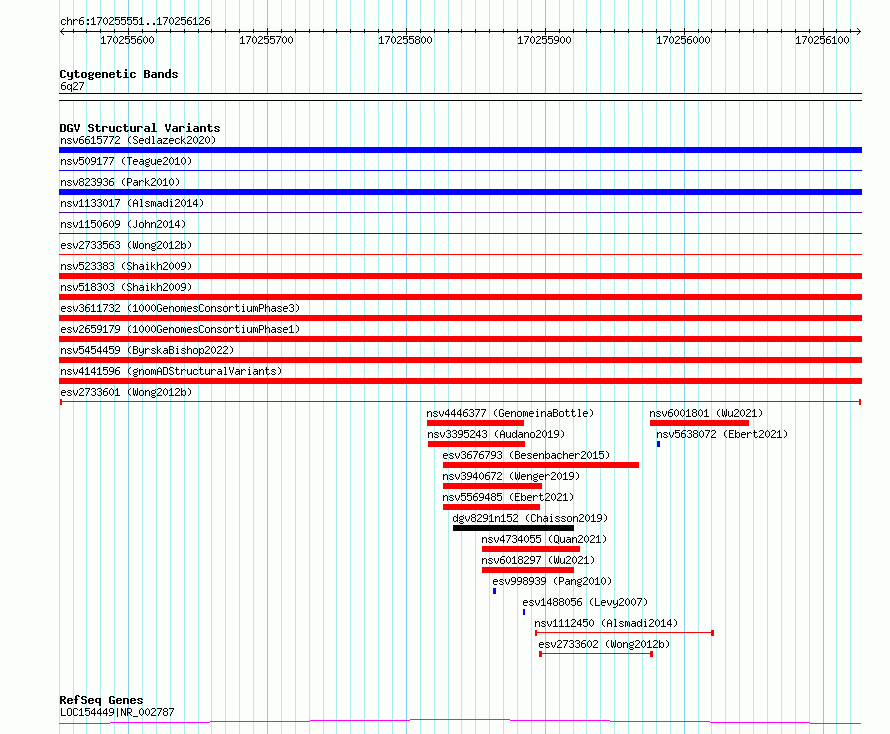Select the esv3676793 long red bar

[541, 465]
